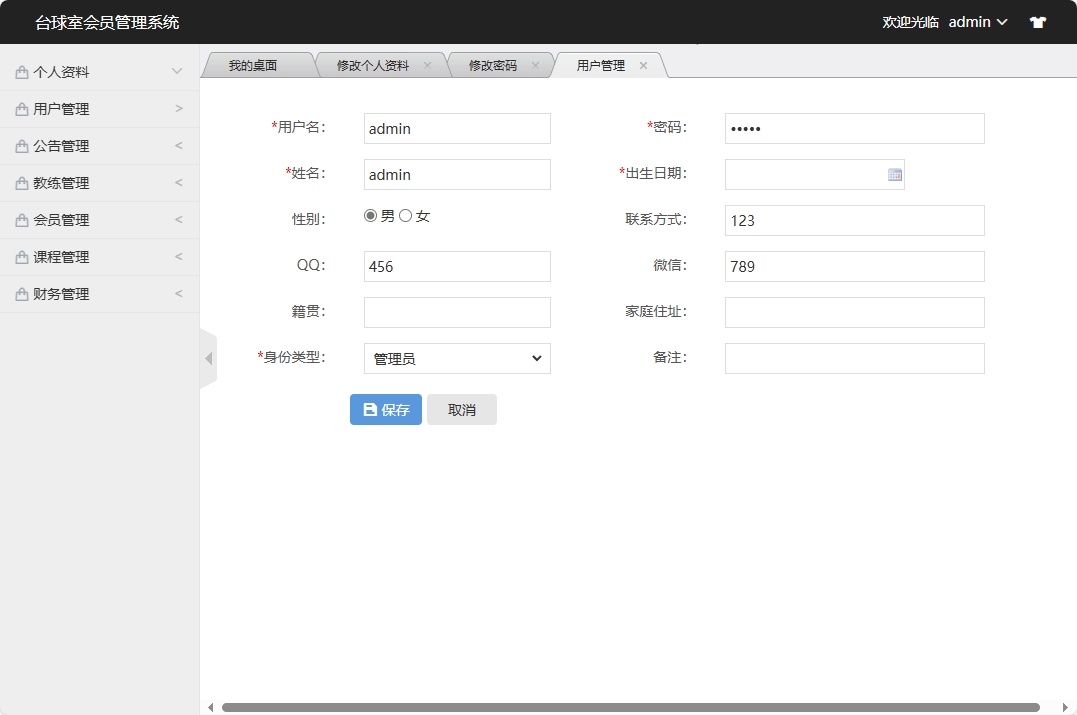Click the 取消 cancel button

coord(461,409)
